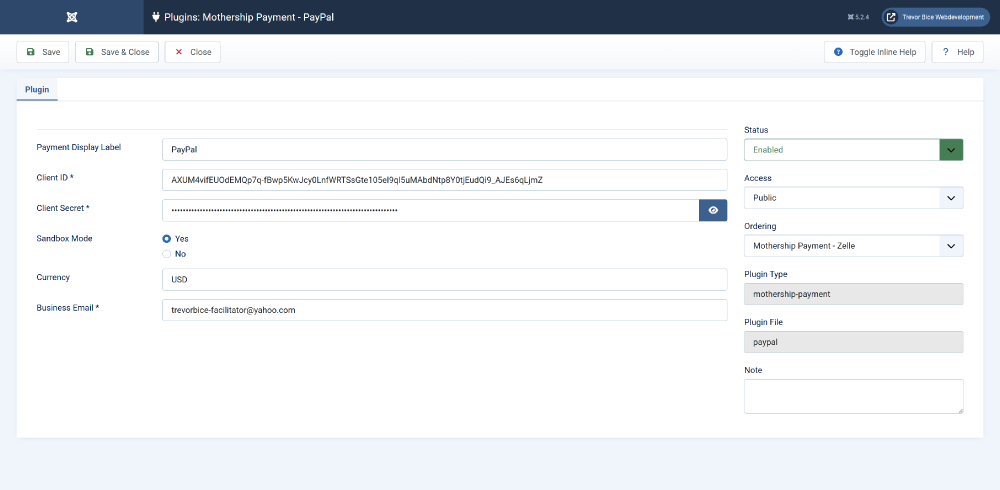Screen dimensions: 1000x490
Task: Click the page title Plugins: Mothership Payment - PayPal
Action: tap(249, 17)
